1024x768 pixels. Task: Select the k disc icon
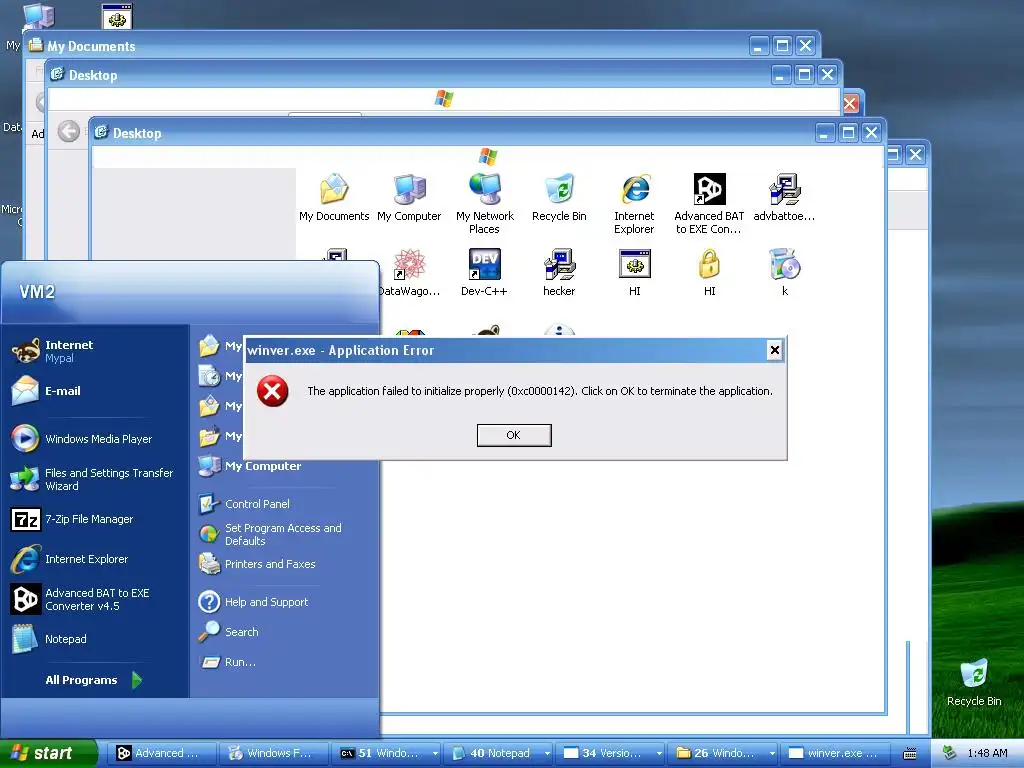click(784, 272)
